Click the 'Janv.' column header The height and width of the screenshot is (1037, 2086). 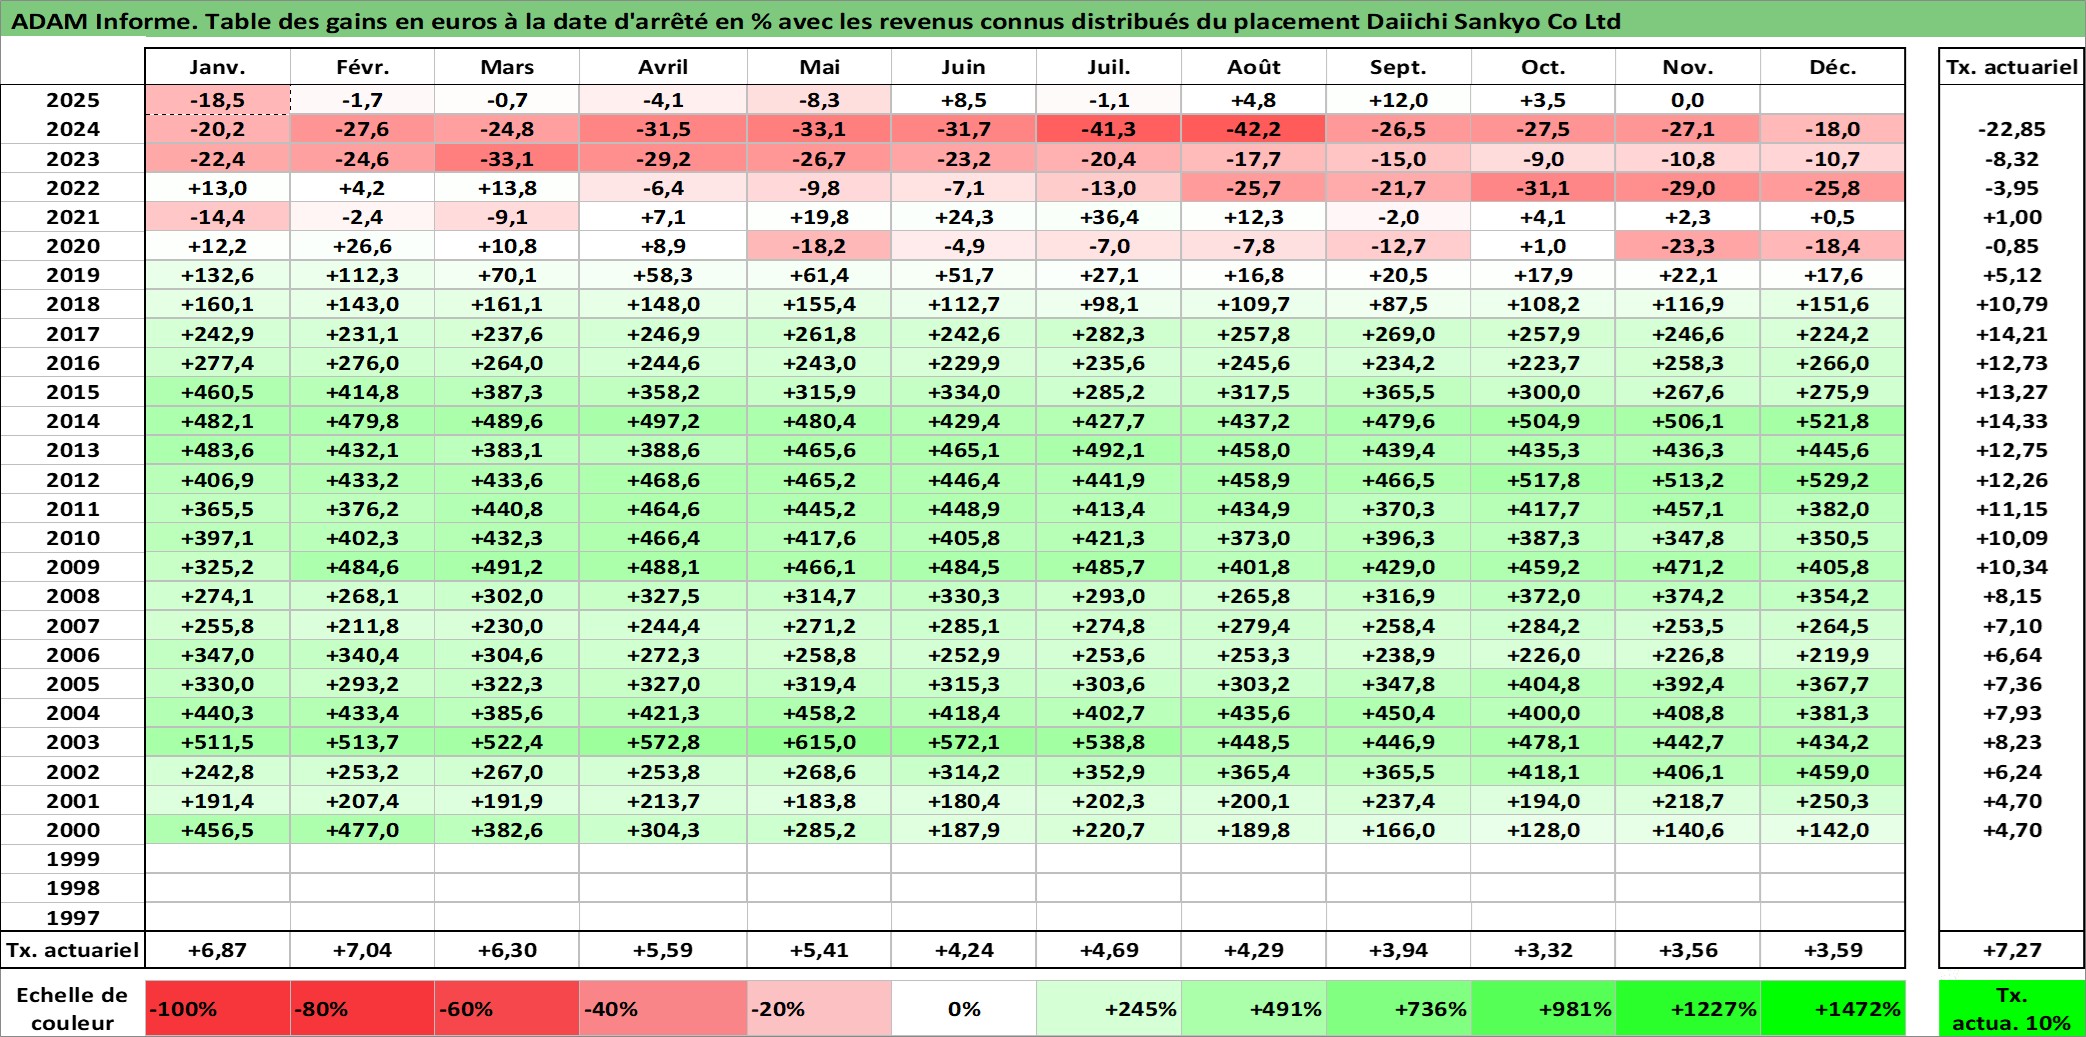[x=218, y=67]
